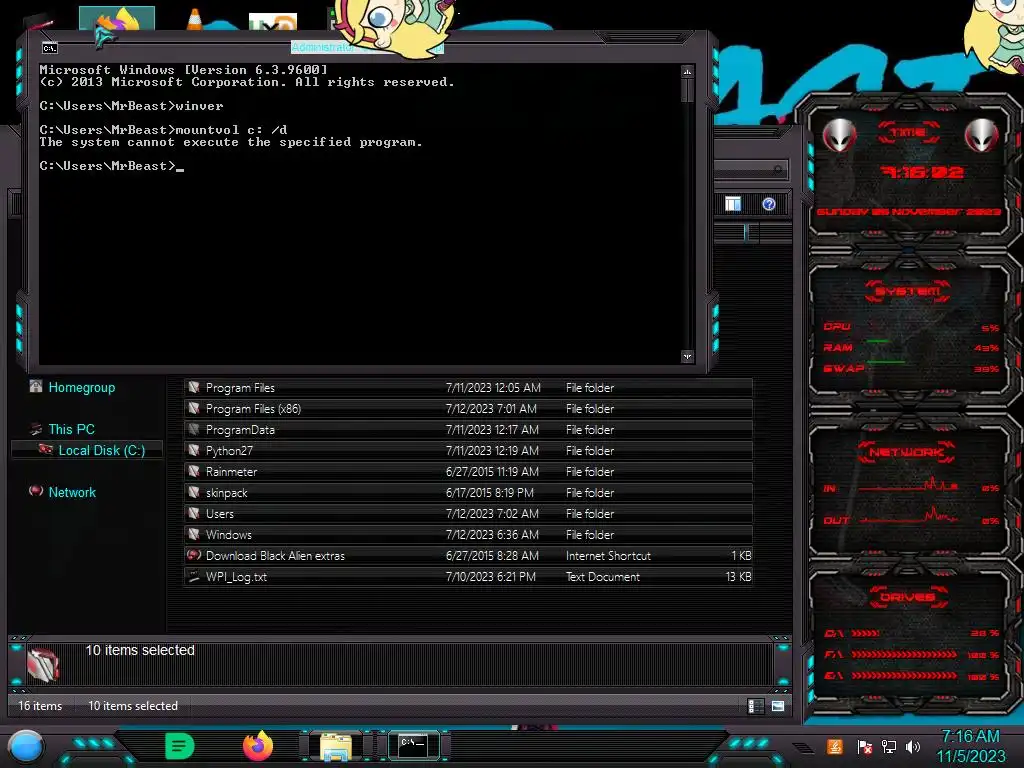Click the Sunday November date line in widget
Viewport: 1024px width, 768px height.
908,212
